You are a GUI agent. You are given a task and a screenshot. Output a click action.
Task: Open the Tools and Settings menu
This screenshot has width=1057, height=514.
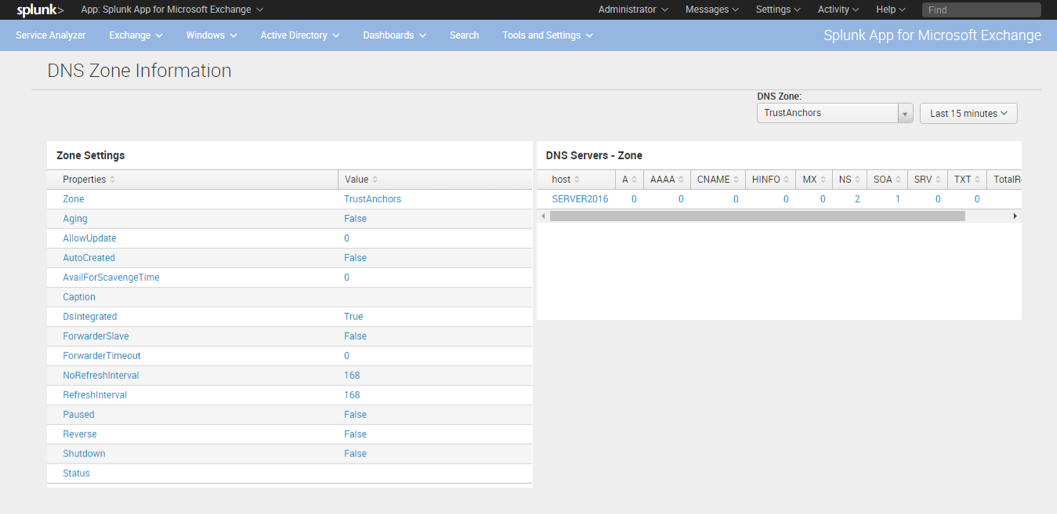click(x=547, y=35)
